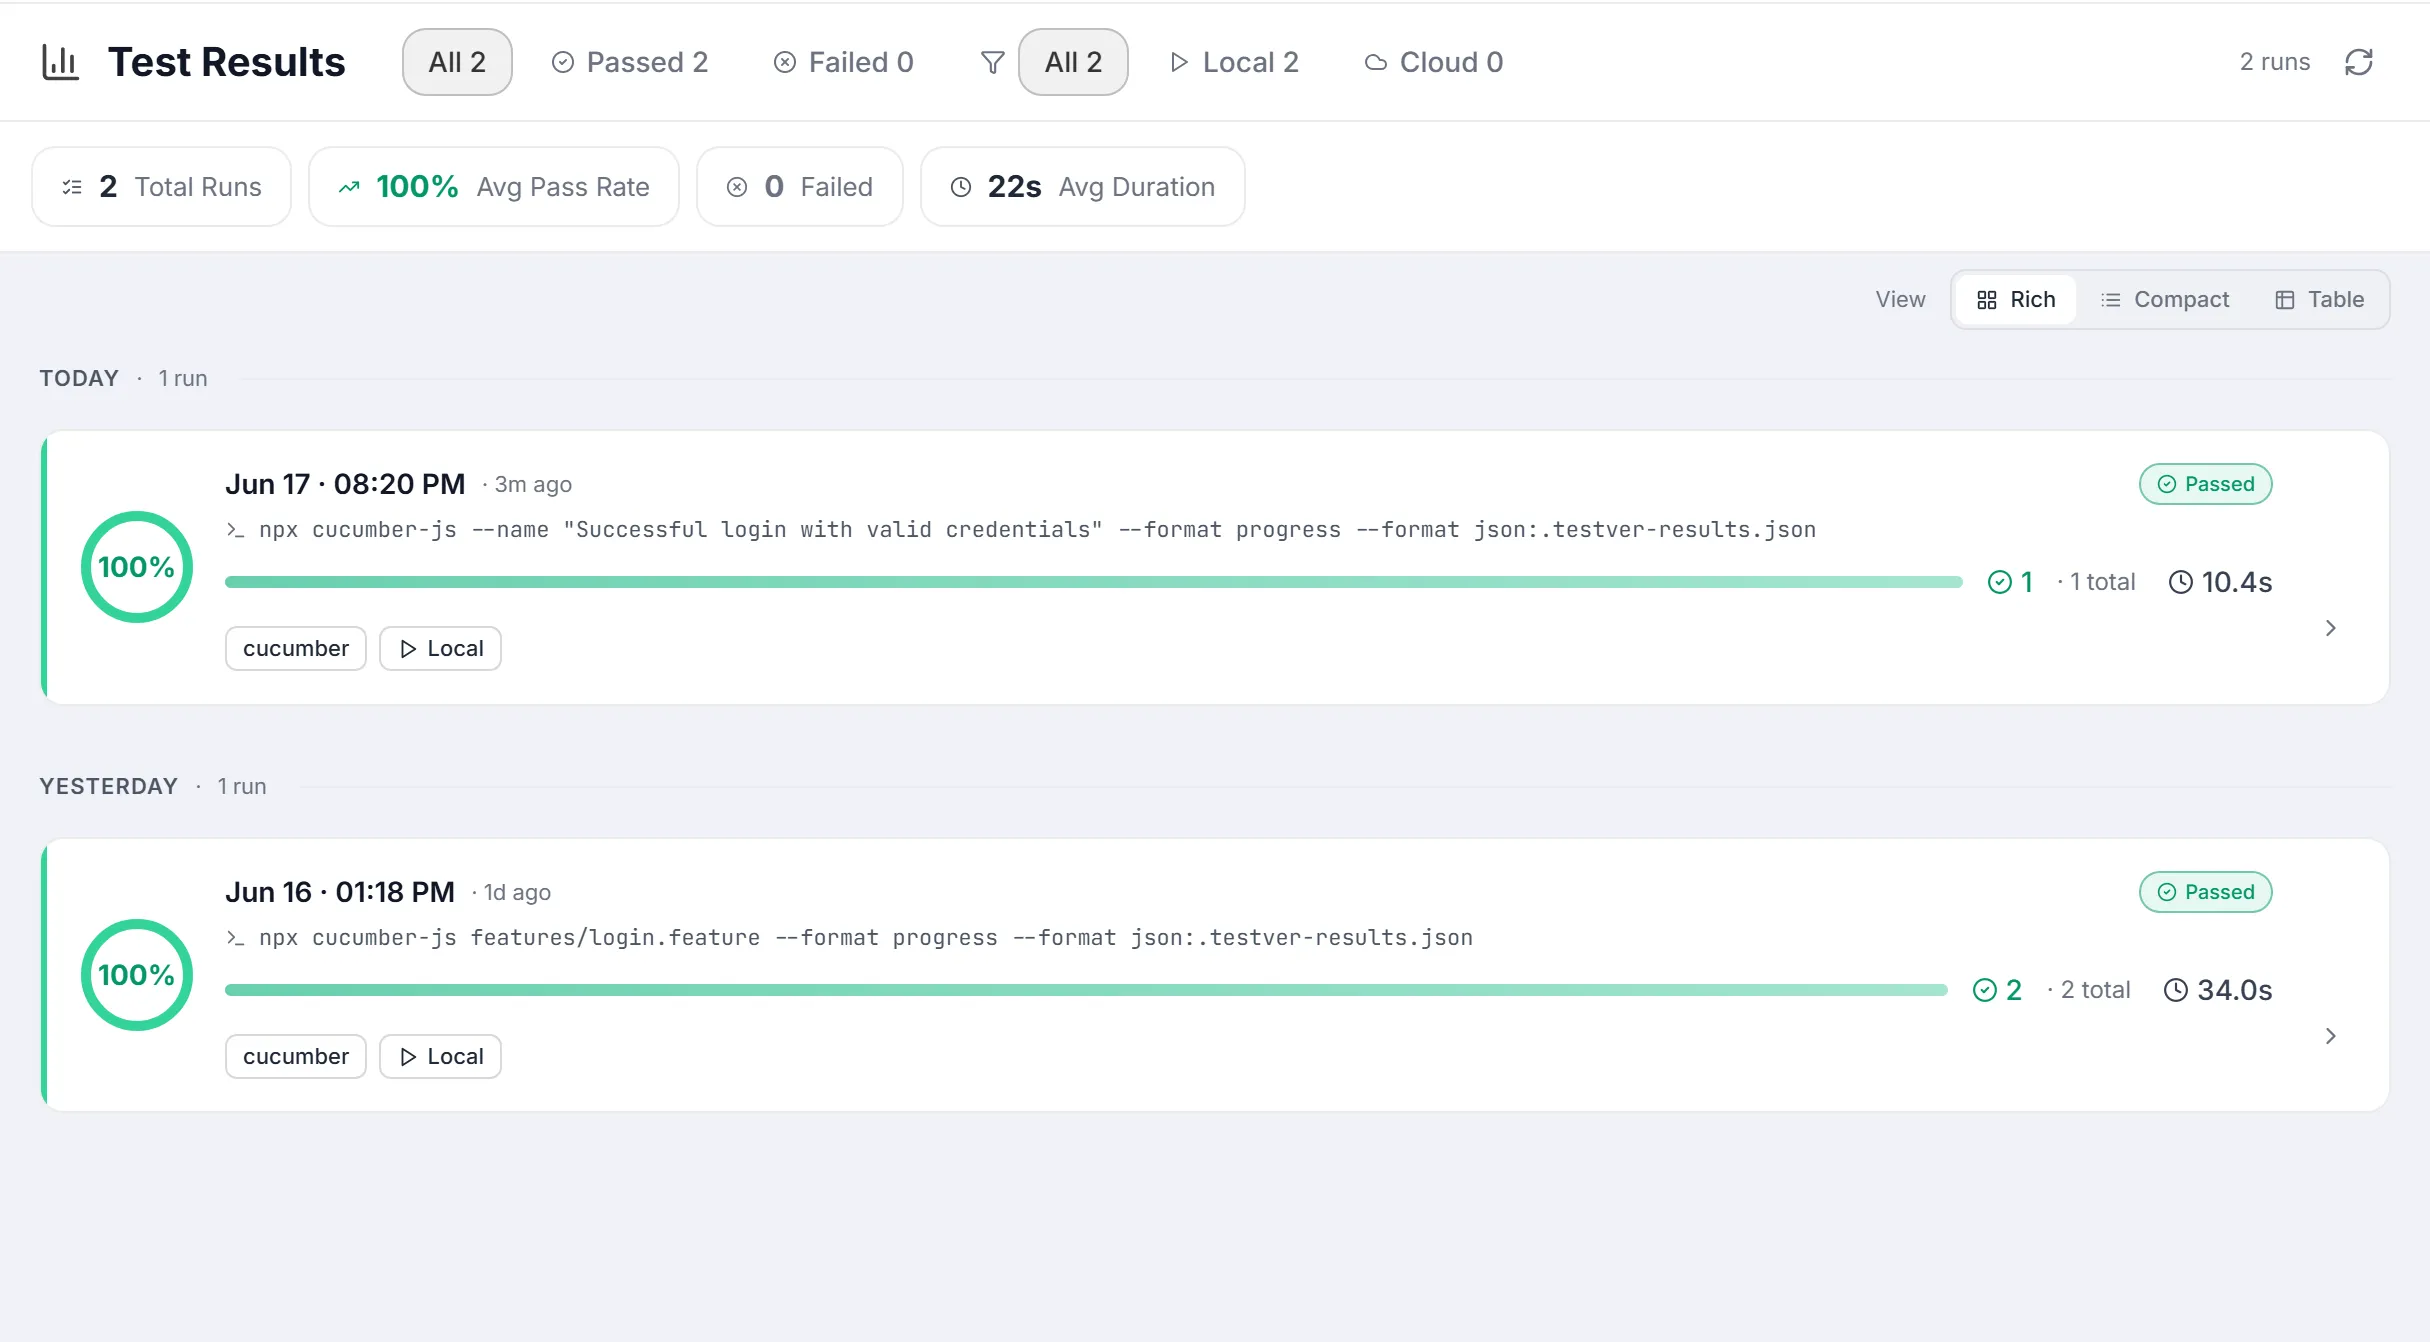Click the cucumber tag on Jun 17 run

point(296,648)
